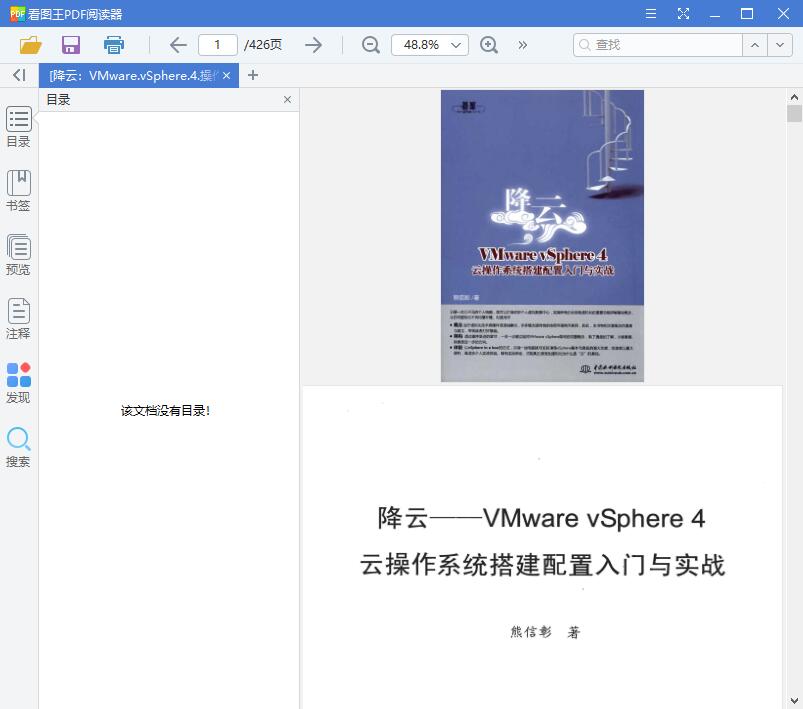Viewport: 803px width, 709px height.
Task: Close the 降云 VMware.vSphere.4 document tab
Action: (226, 76)
